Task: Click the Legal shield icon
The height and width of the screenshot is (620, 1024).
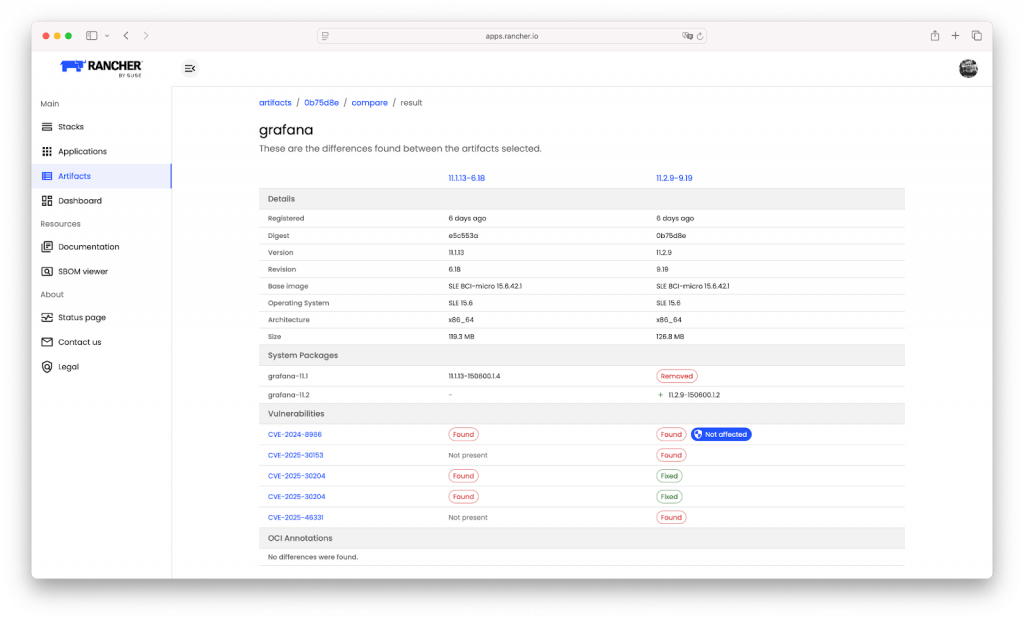Action: pyautogui.click(x=47, y=367)
